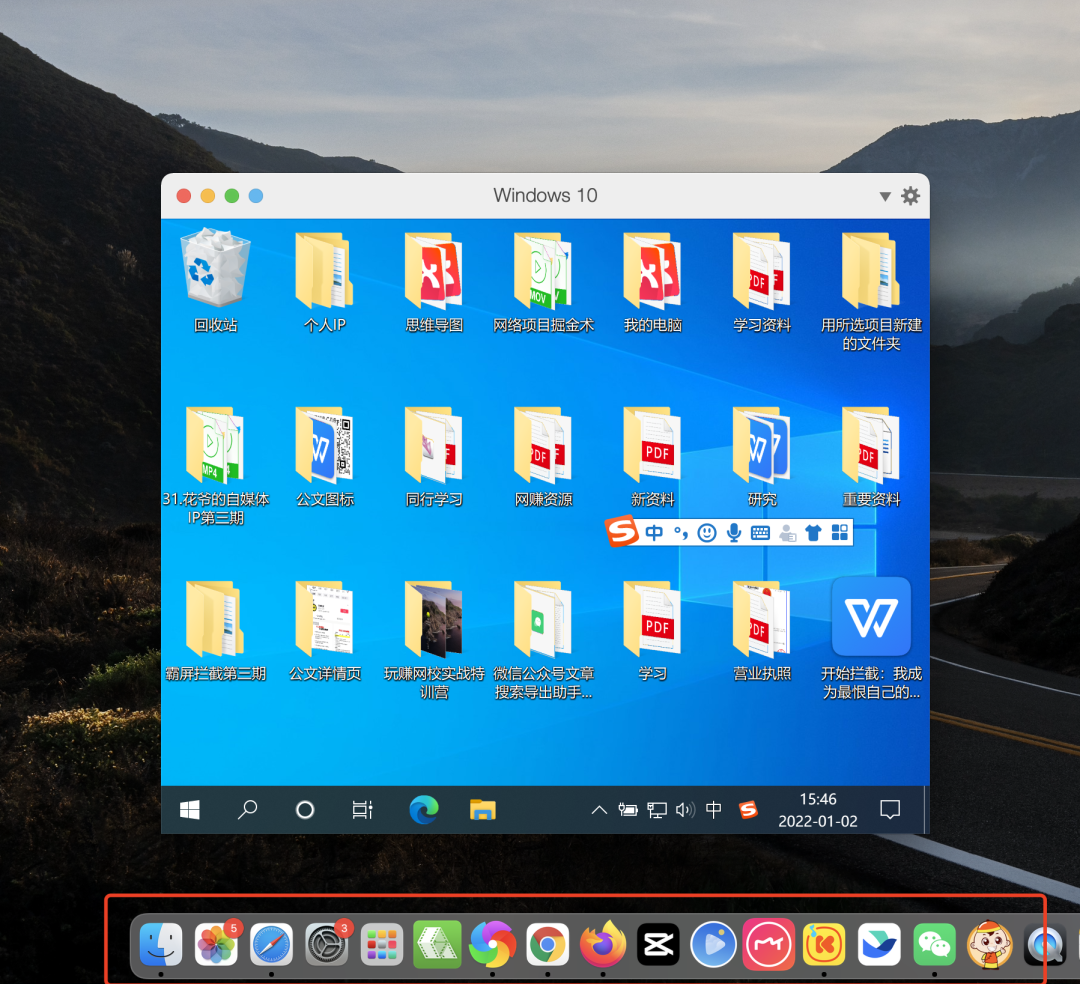
Task: Open Photos from the Dock
Action: 216,944
